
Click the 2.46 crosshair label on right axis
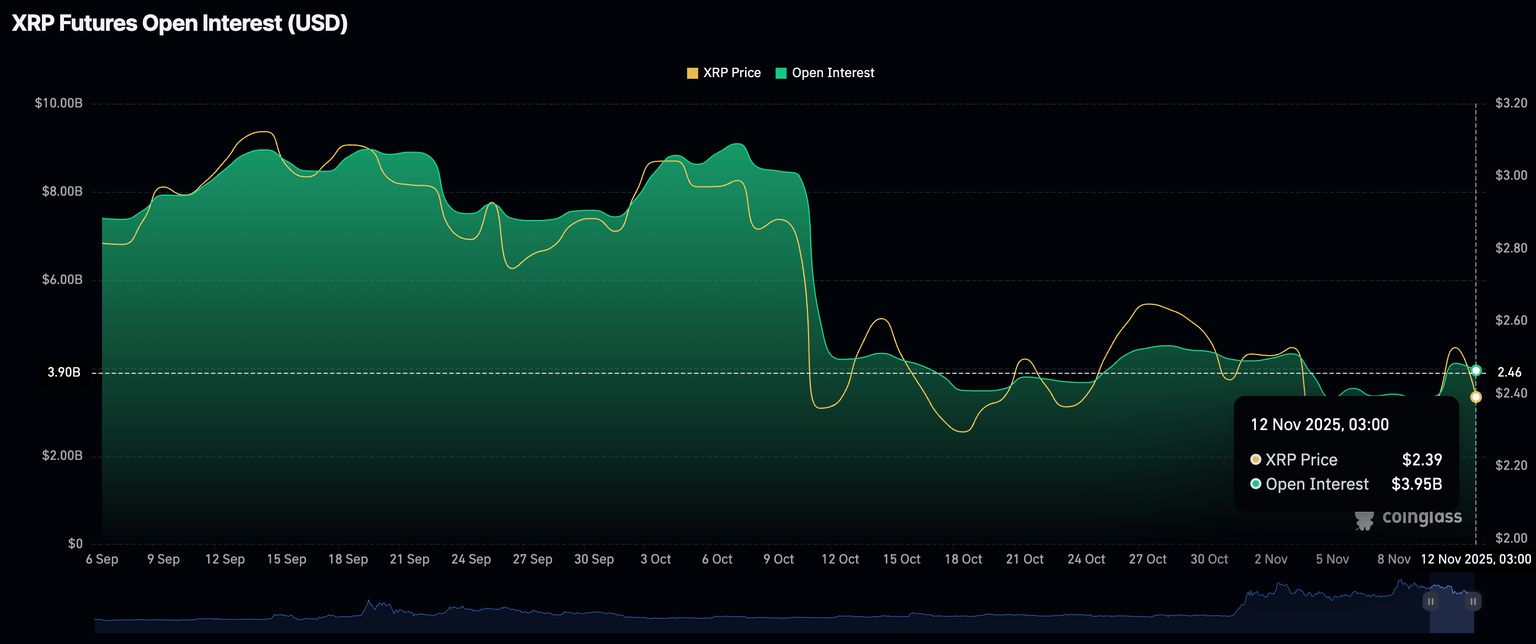(x=1509, y=373)
